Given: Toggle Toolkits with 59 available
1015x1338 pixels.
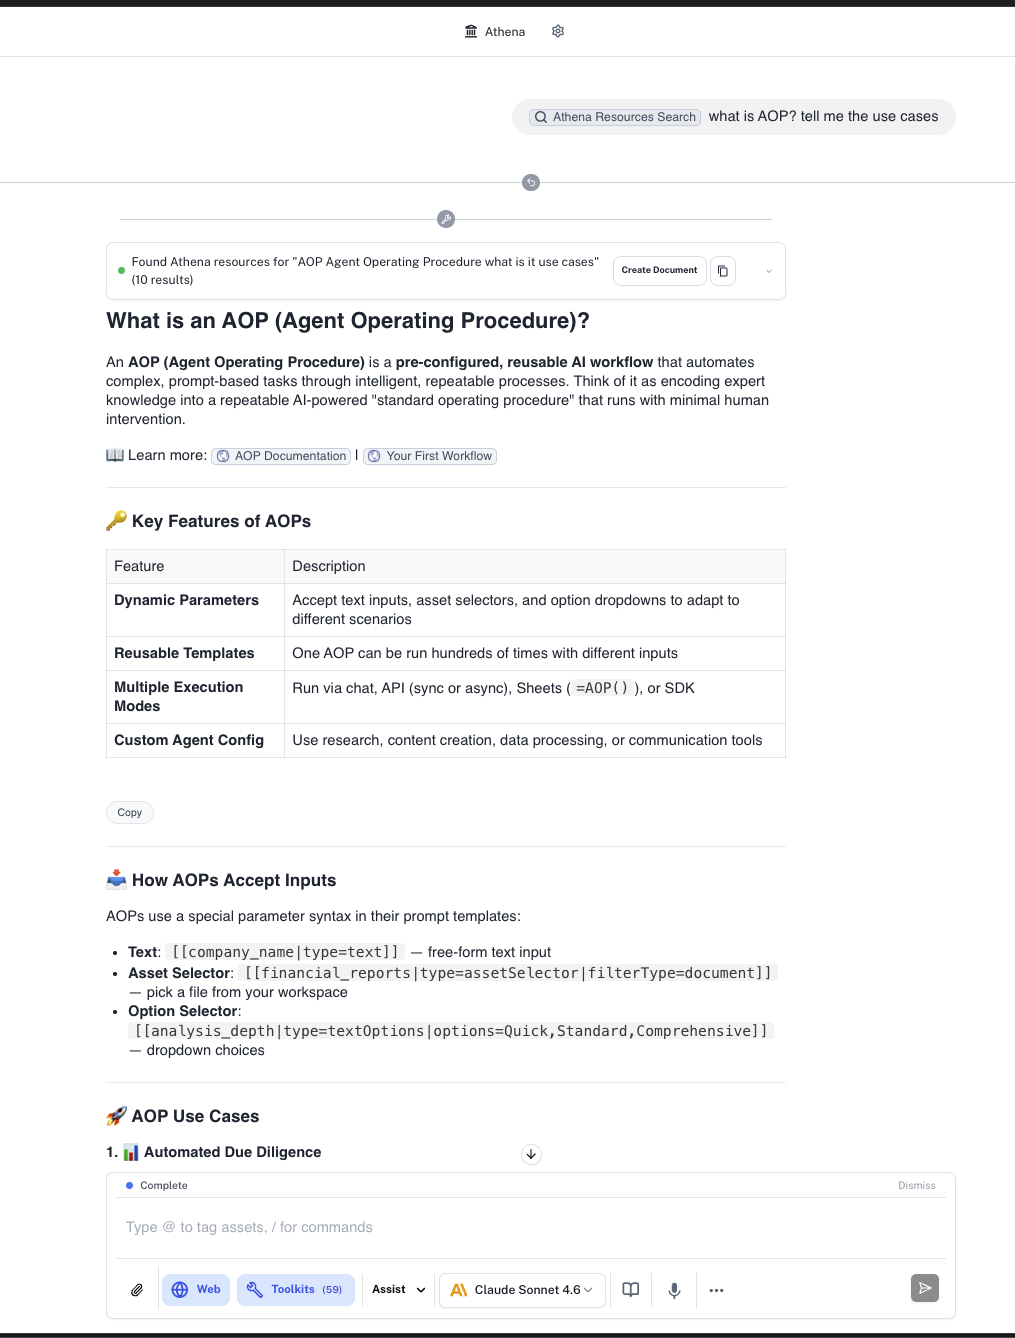Looking at the screenshot, I should pos(296,1290).
